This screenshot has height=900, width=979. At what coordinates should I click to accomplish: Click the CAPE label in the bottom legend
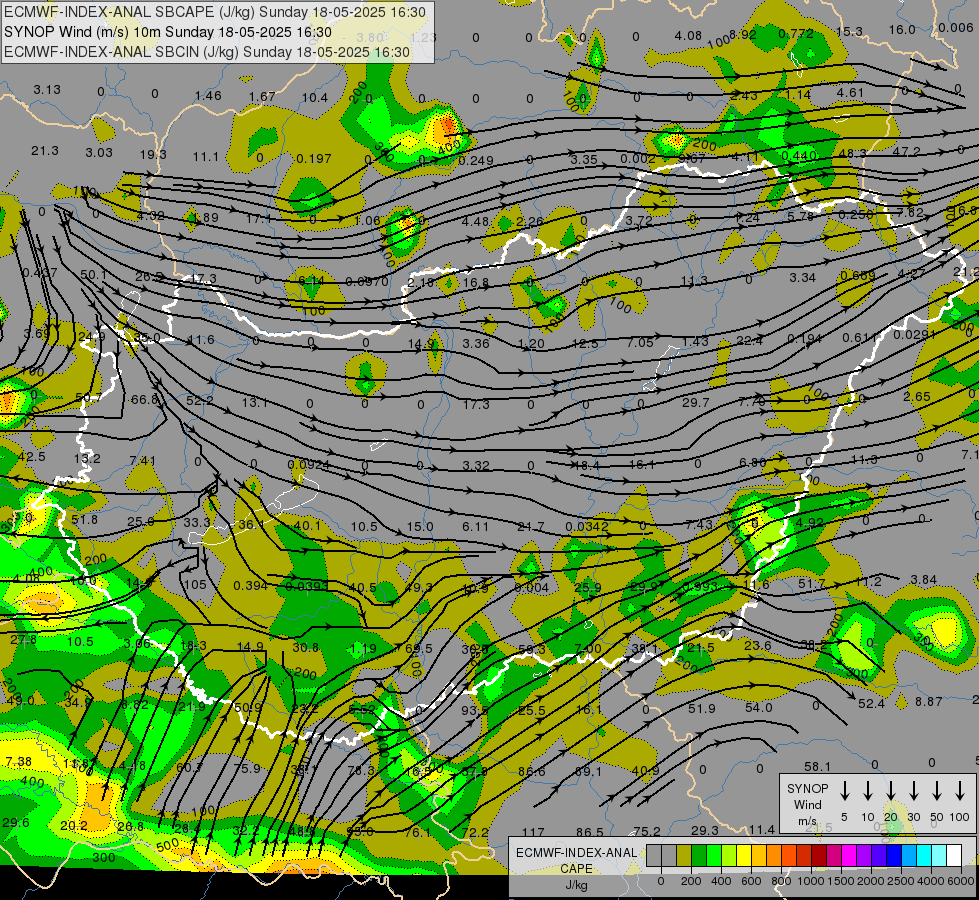576,869
